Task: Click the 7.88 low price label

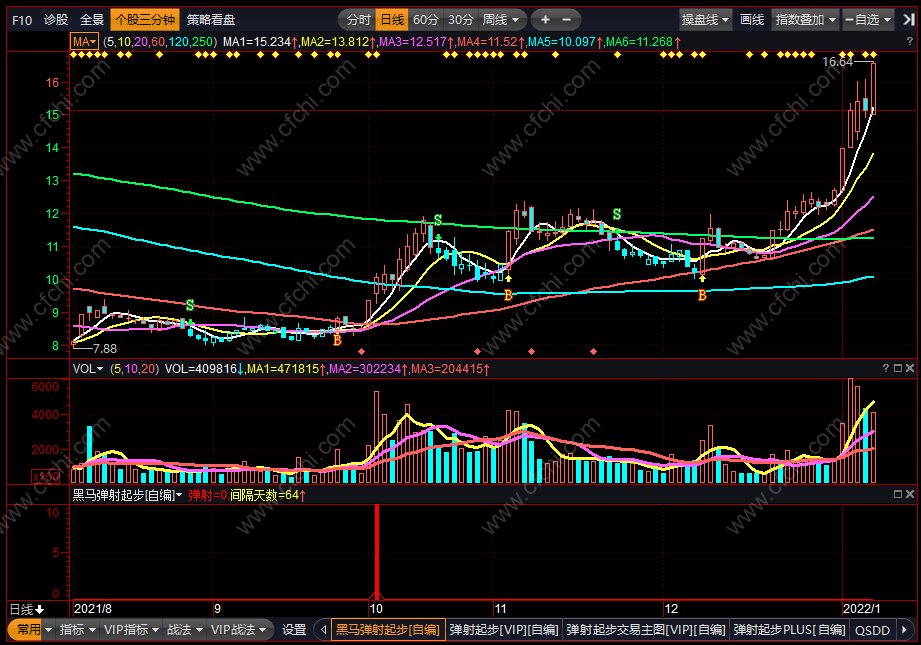Action: [105, 349]
